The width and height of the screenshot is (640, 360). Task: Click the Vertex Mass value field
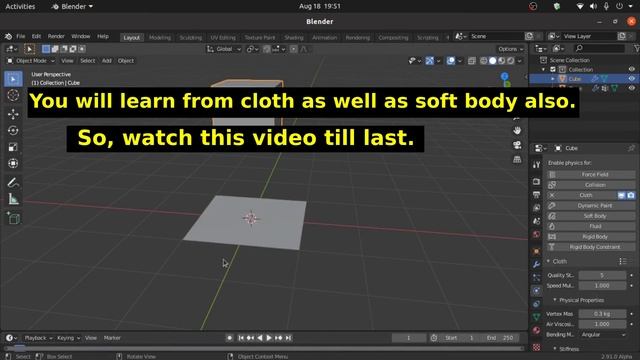(602, 314)
